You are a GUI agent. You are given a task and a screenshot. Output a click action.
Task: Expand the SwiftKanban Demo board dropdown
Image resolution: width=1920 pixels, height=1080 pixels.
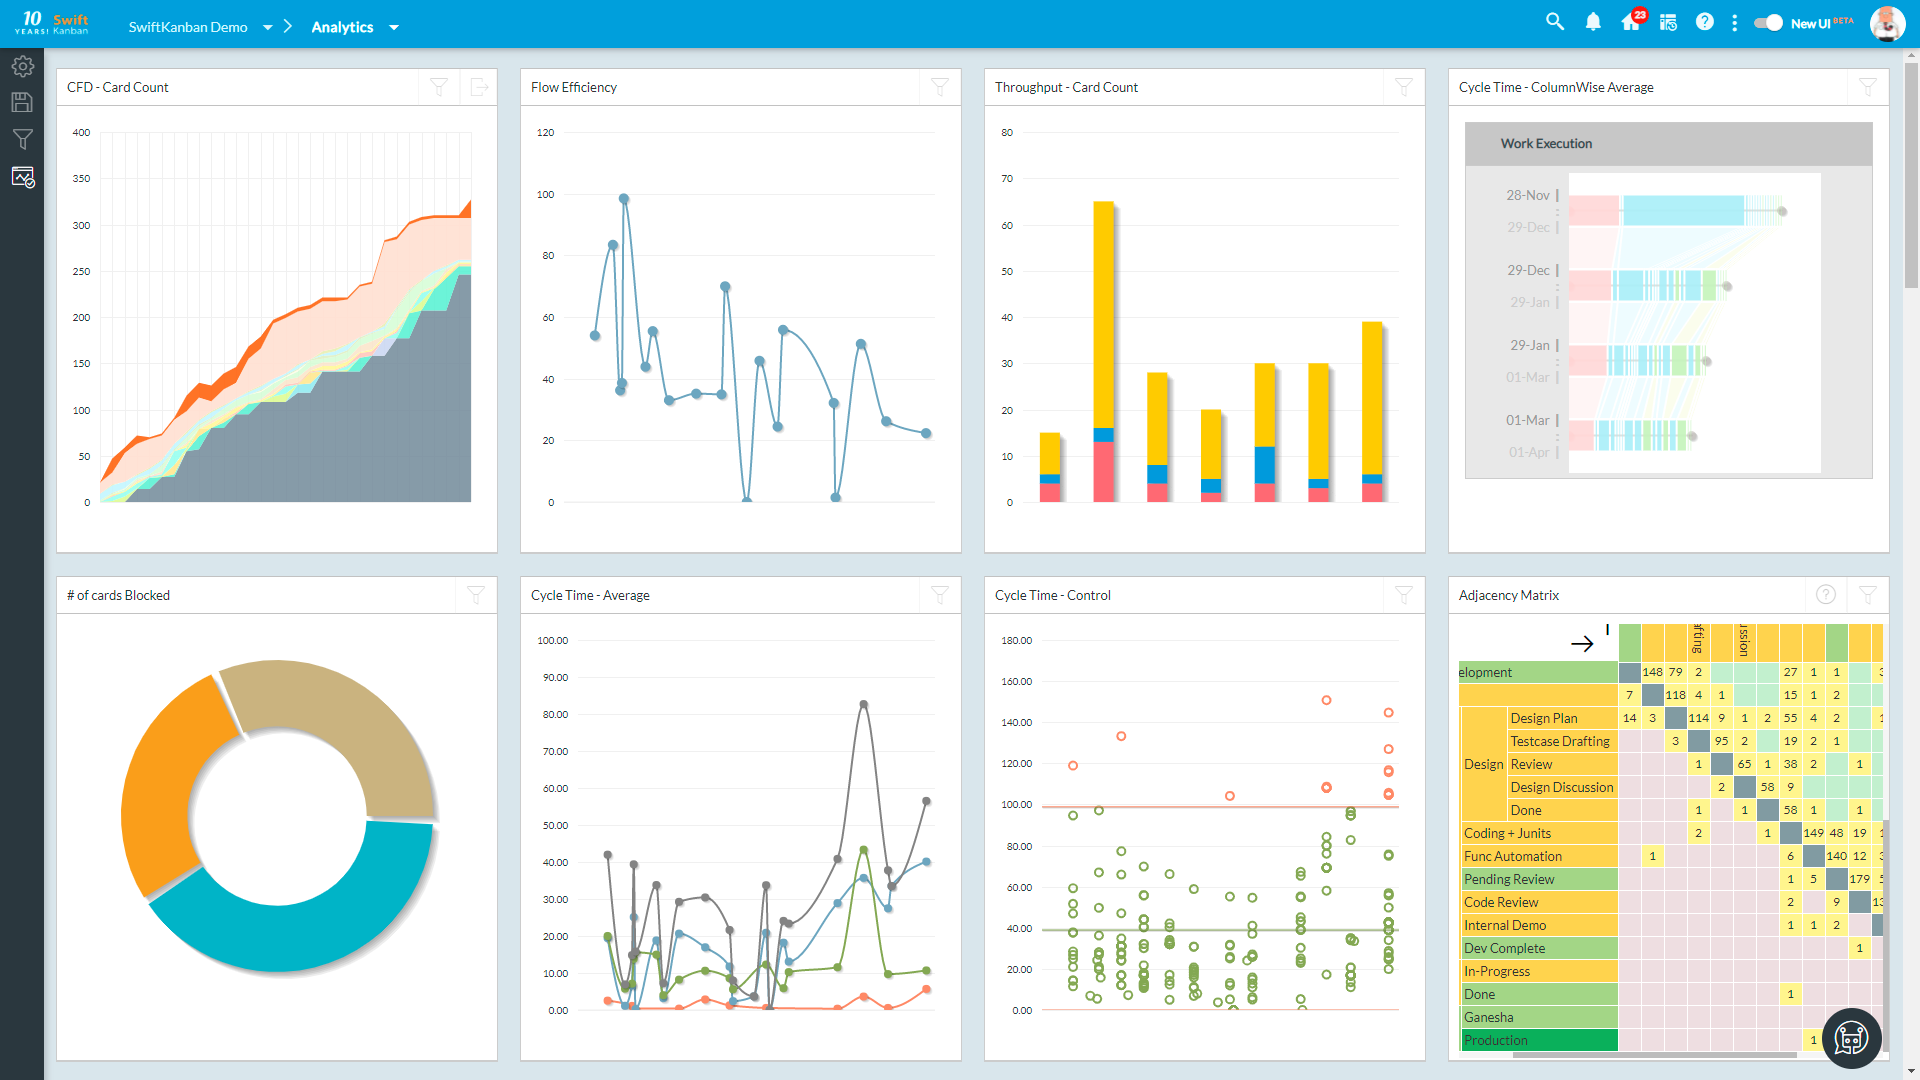267,27
